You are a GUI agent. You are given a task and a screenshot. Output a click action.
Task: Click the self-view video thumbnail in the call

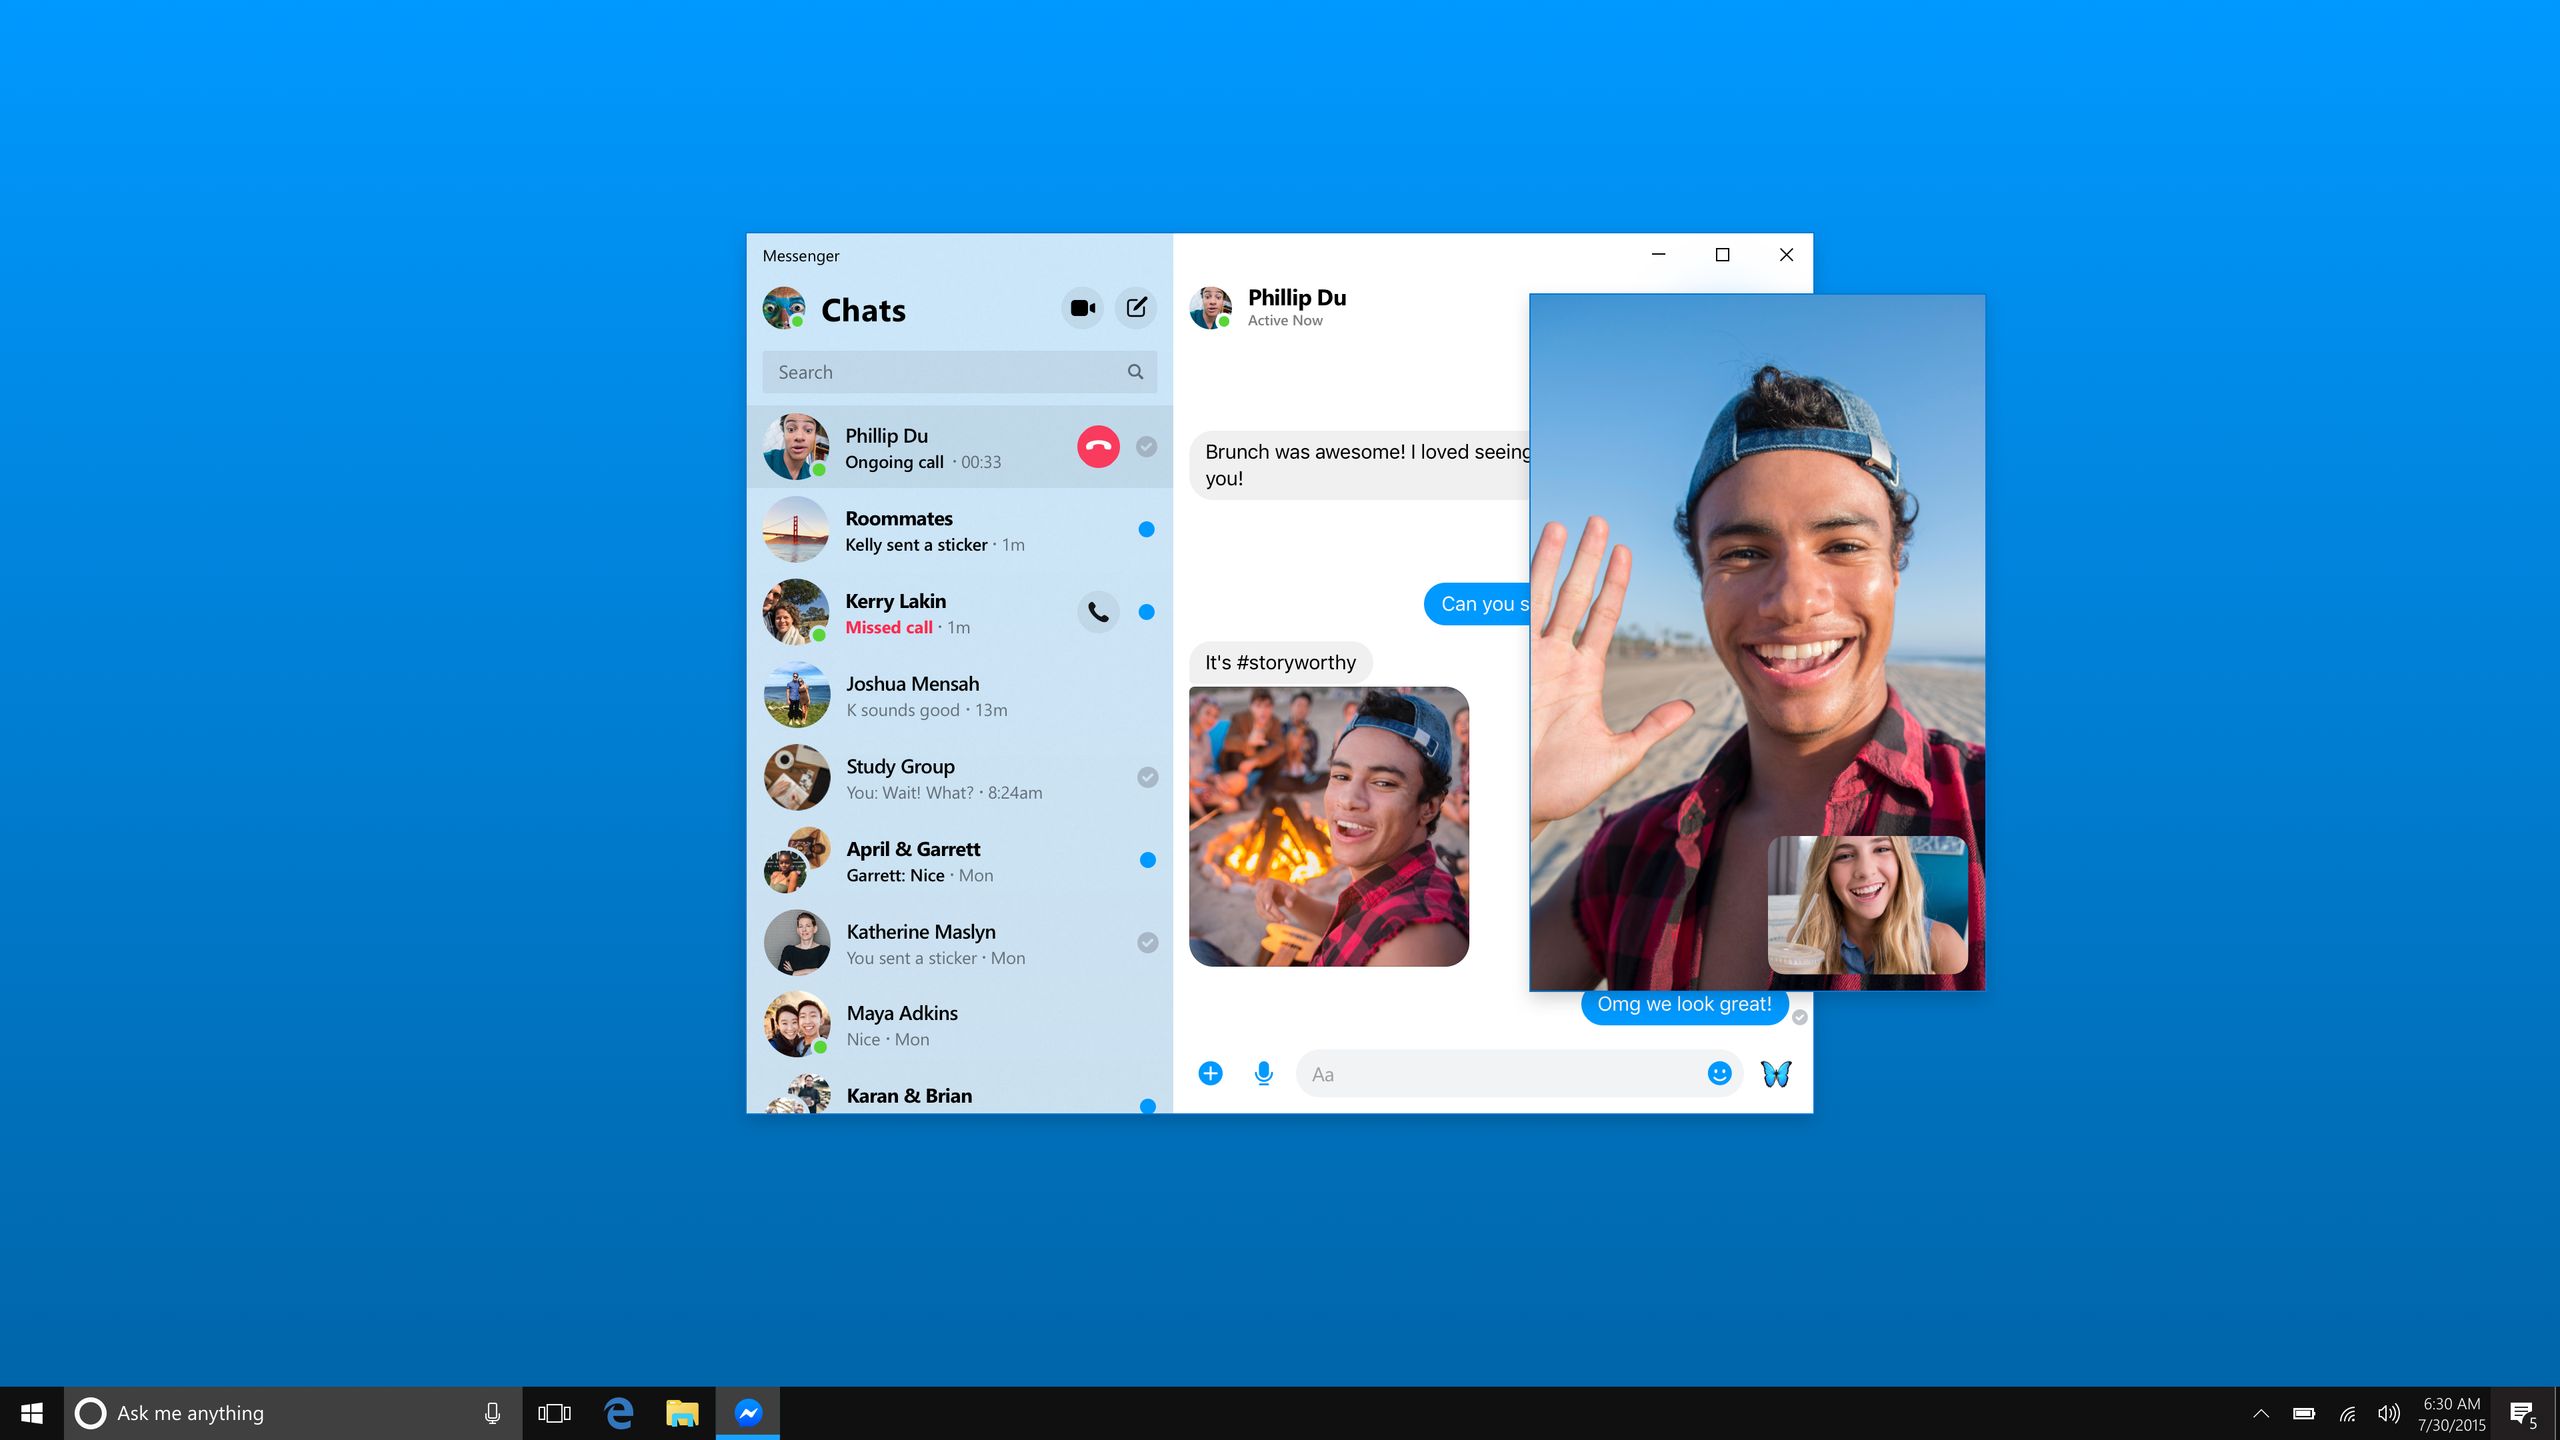pos(1867,905)
